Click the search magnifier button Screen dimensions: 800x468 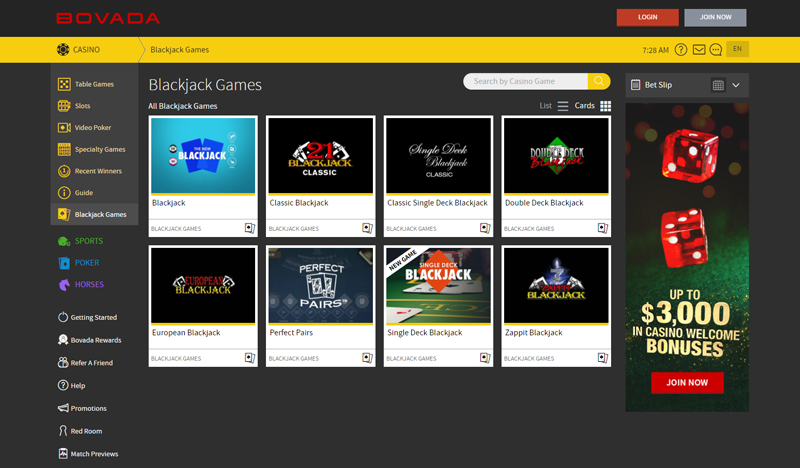[599, 81]
